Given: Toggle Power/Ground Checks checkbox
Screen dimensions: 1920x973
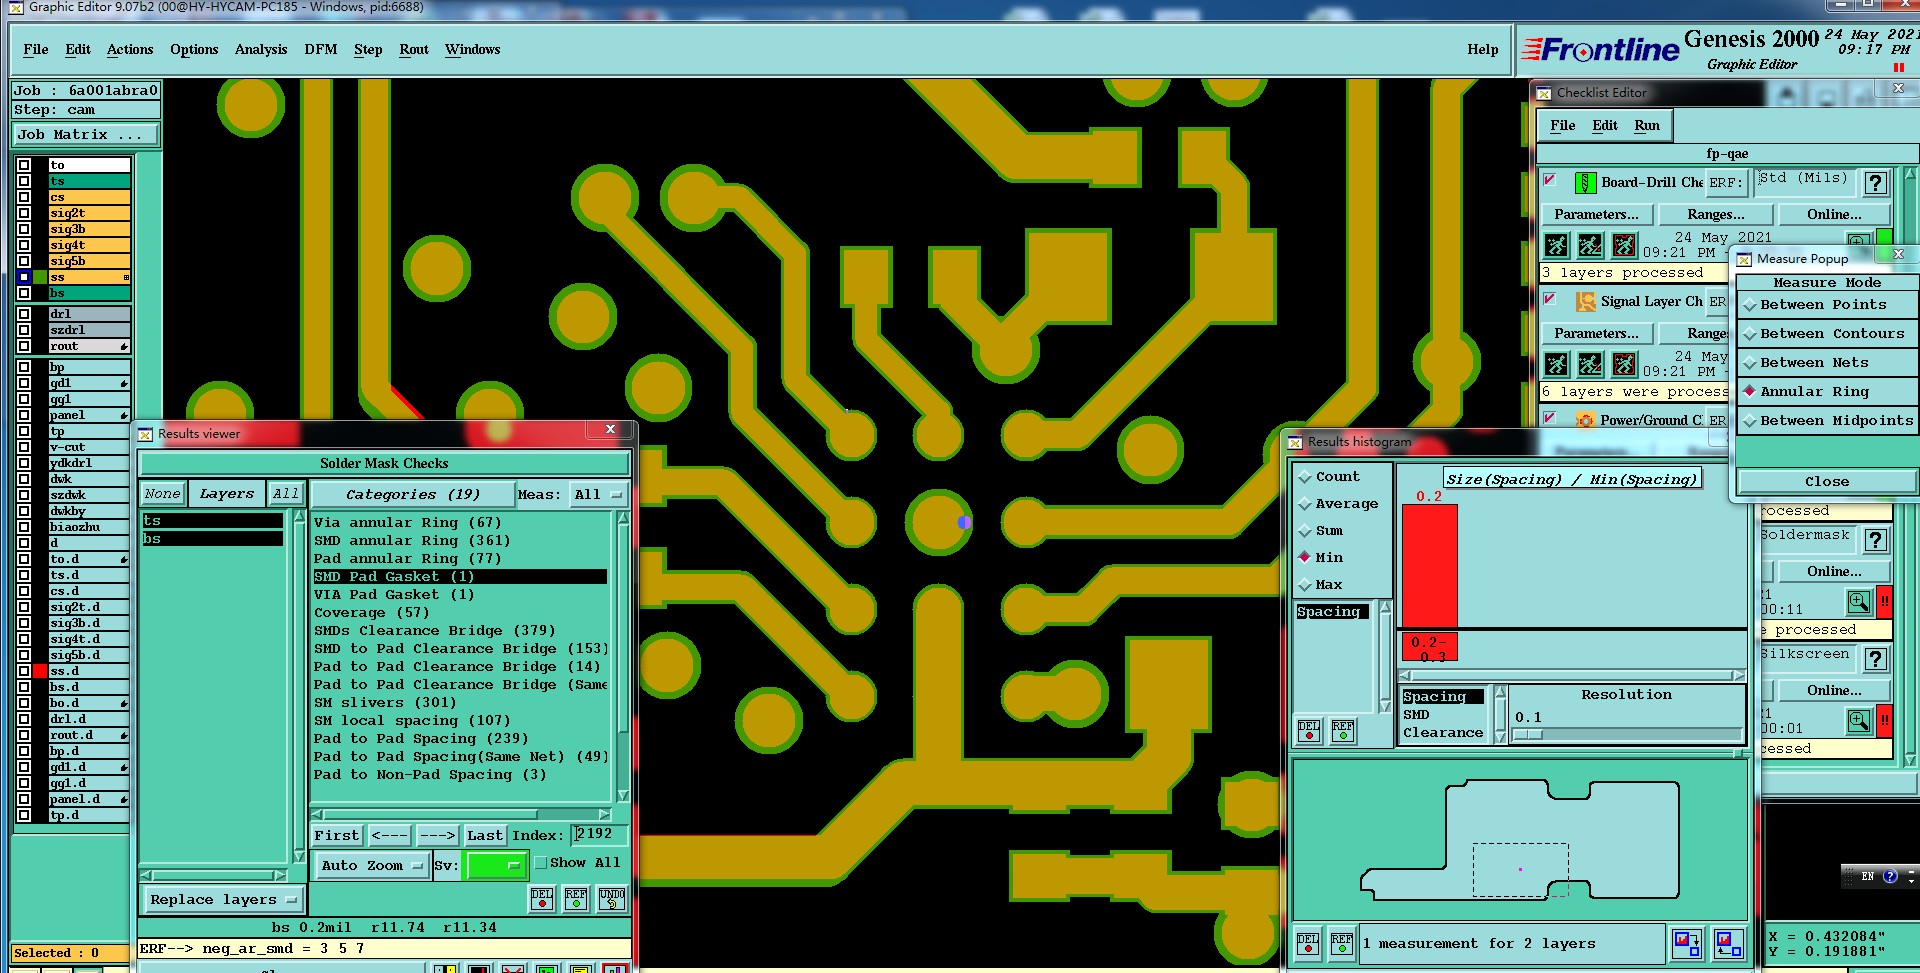Looking at the screenshot, I should click(x=1550, y=417).
